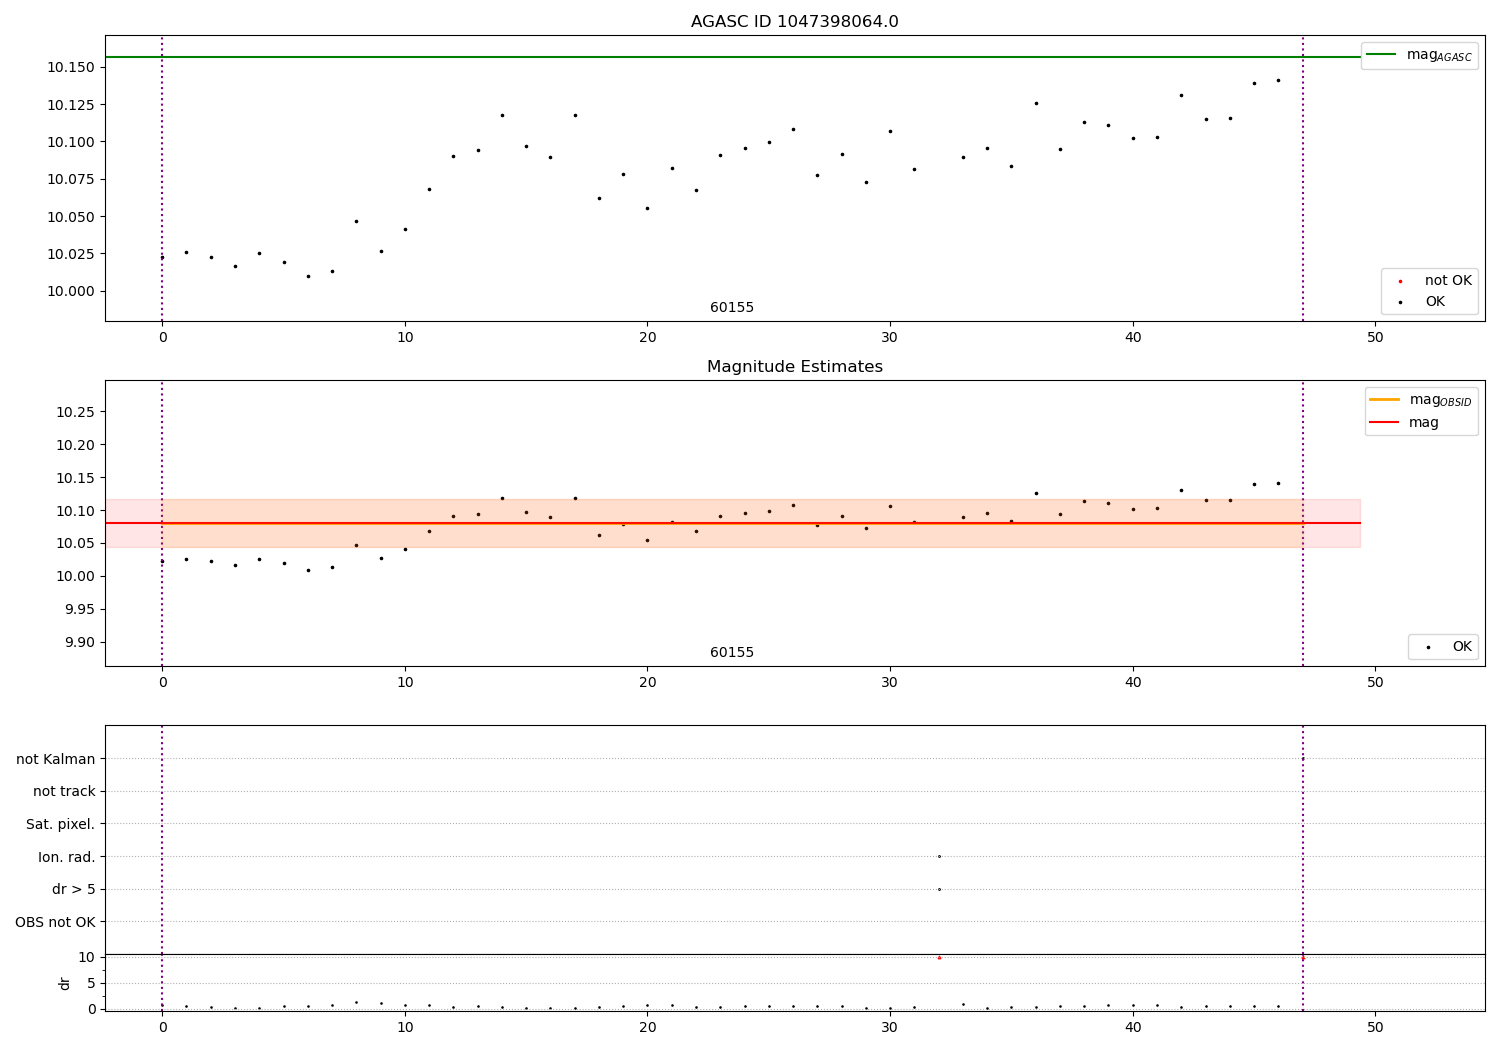This screenshot has height=1050, width=1500.
Task: Click the rotated 'dr' axis label
Action: click(x=65, y=983)
